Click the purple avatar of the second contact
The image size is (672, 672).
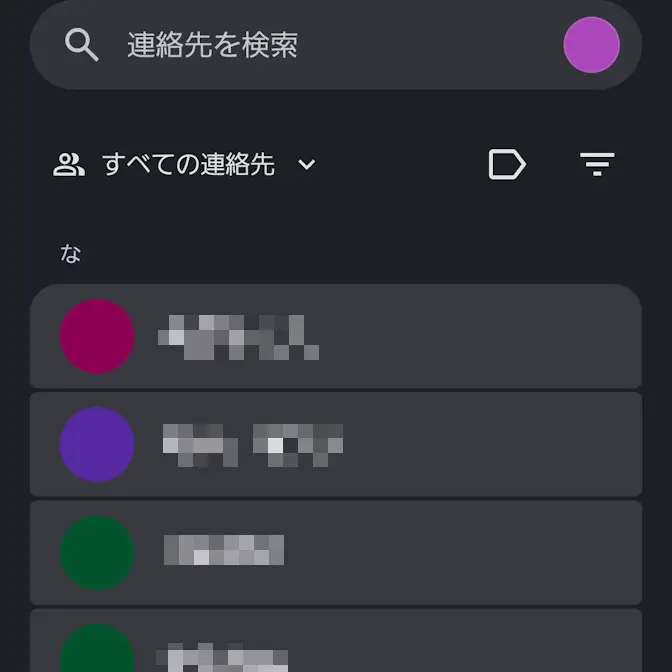tap(97, 445)
